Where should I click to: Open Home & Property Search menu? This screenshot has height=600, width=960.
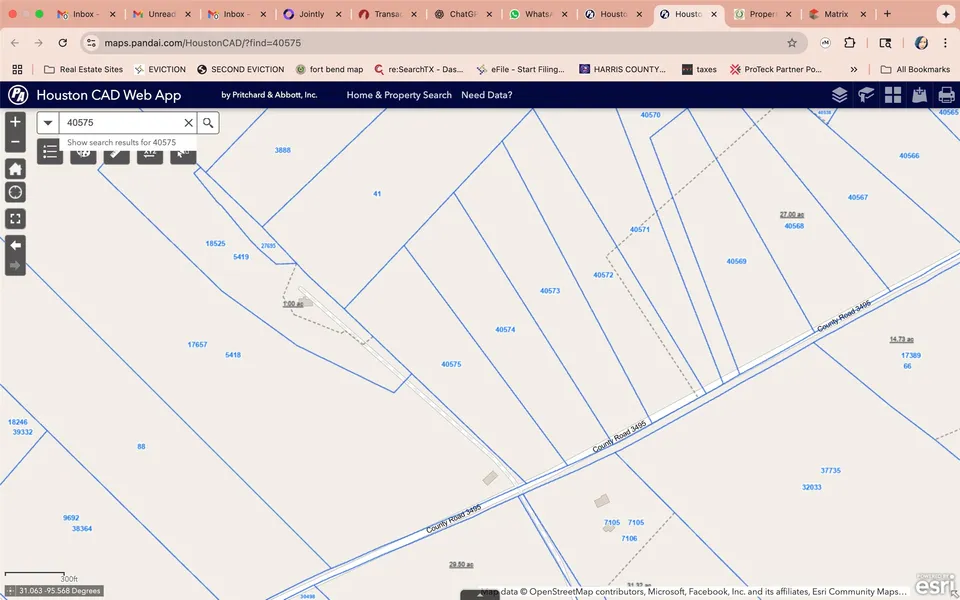[x=399, y=95]
